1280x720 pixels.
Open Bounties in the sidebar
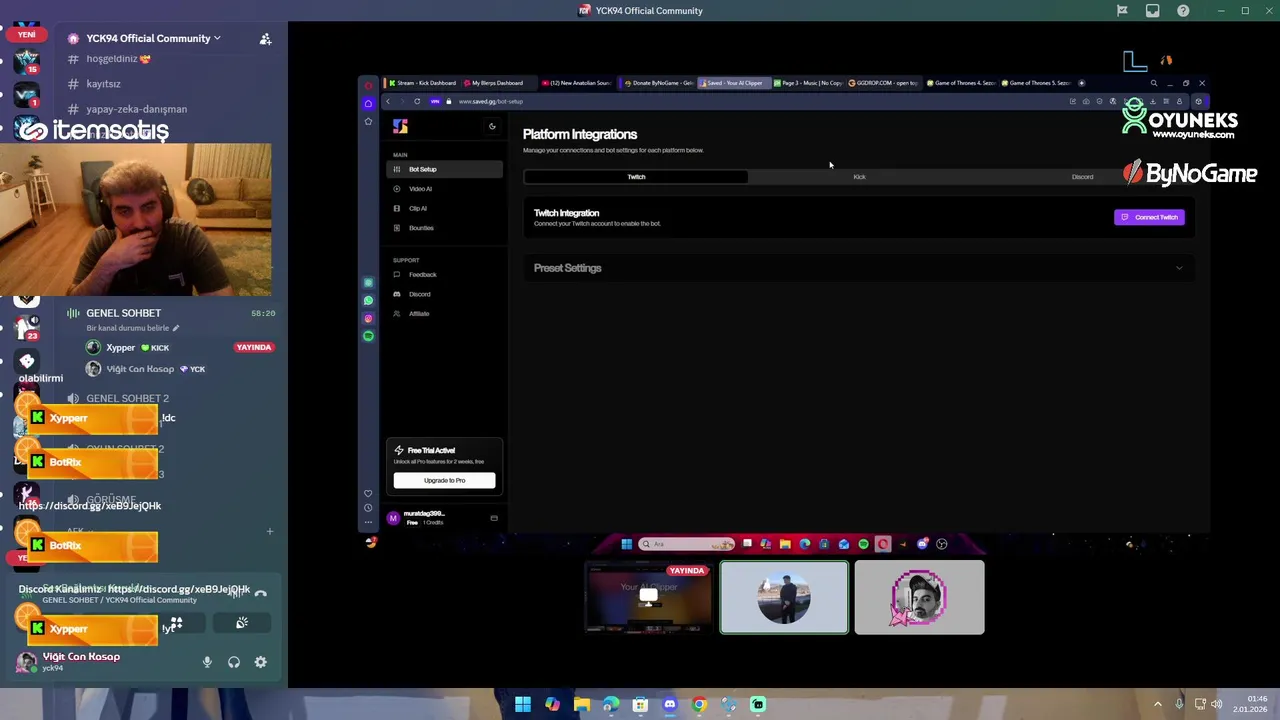point(444,228)
